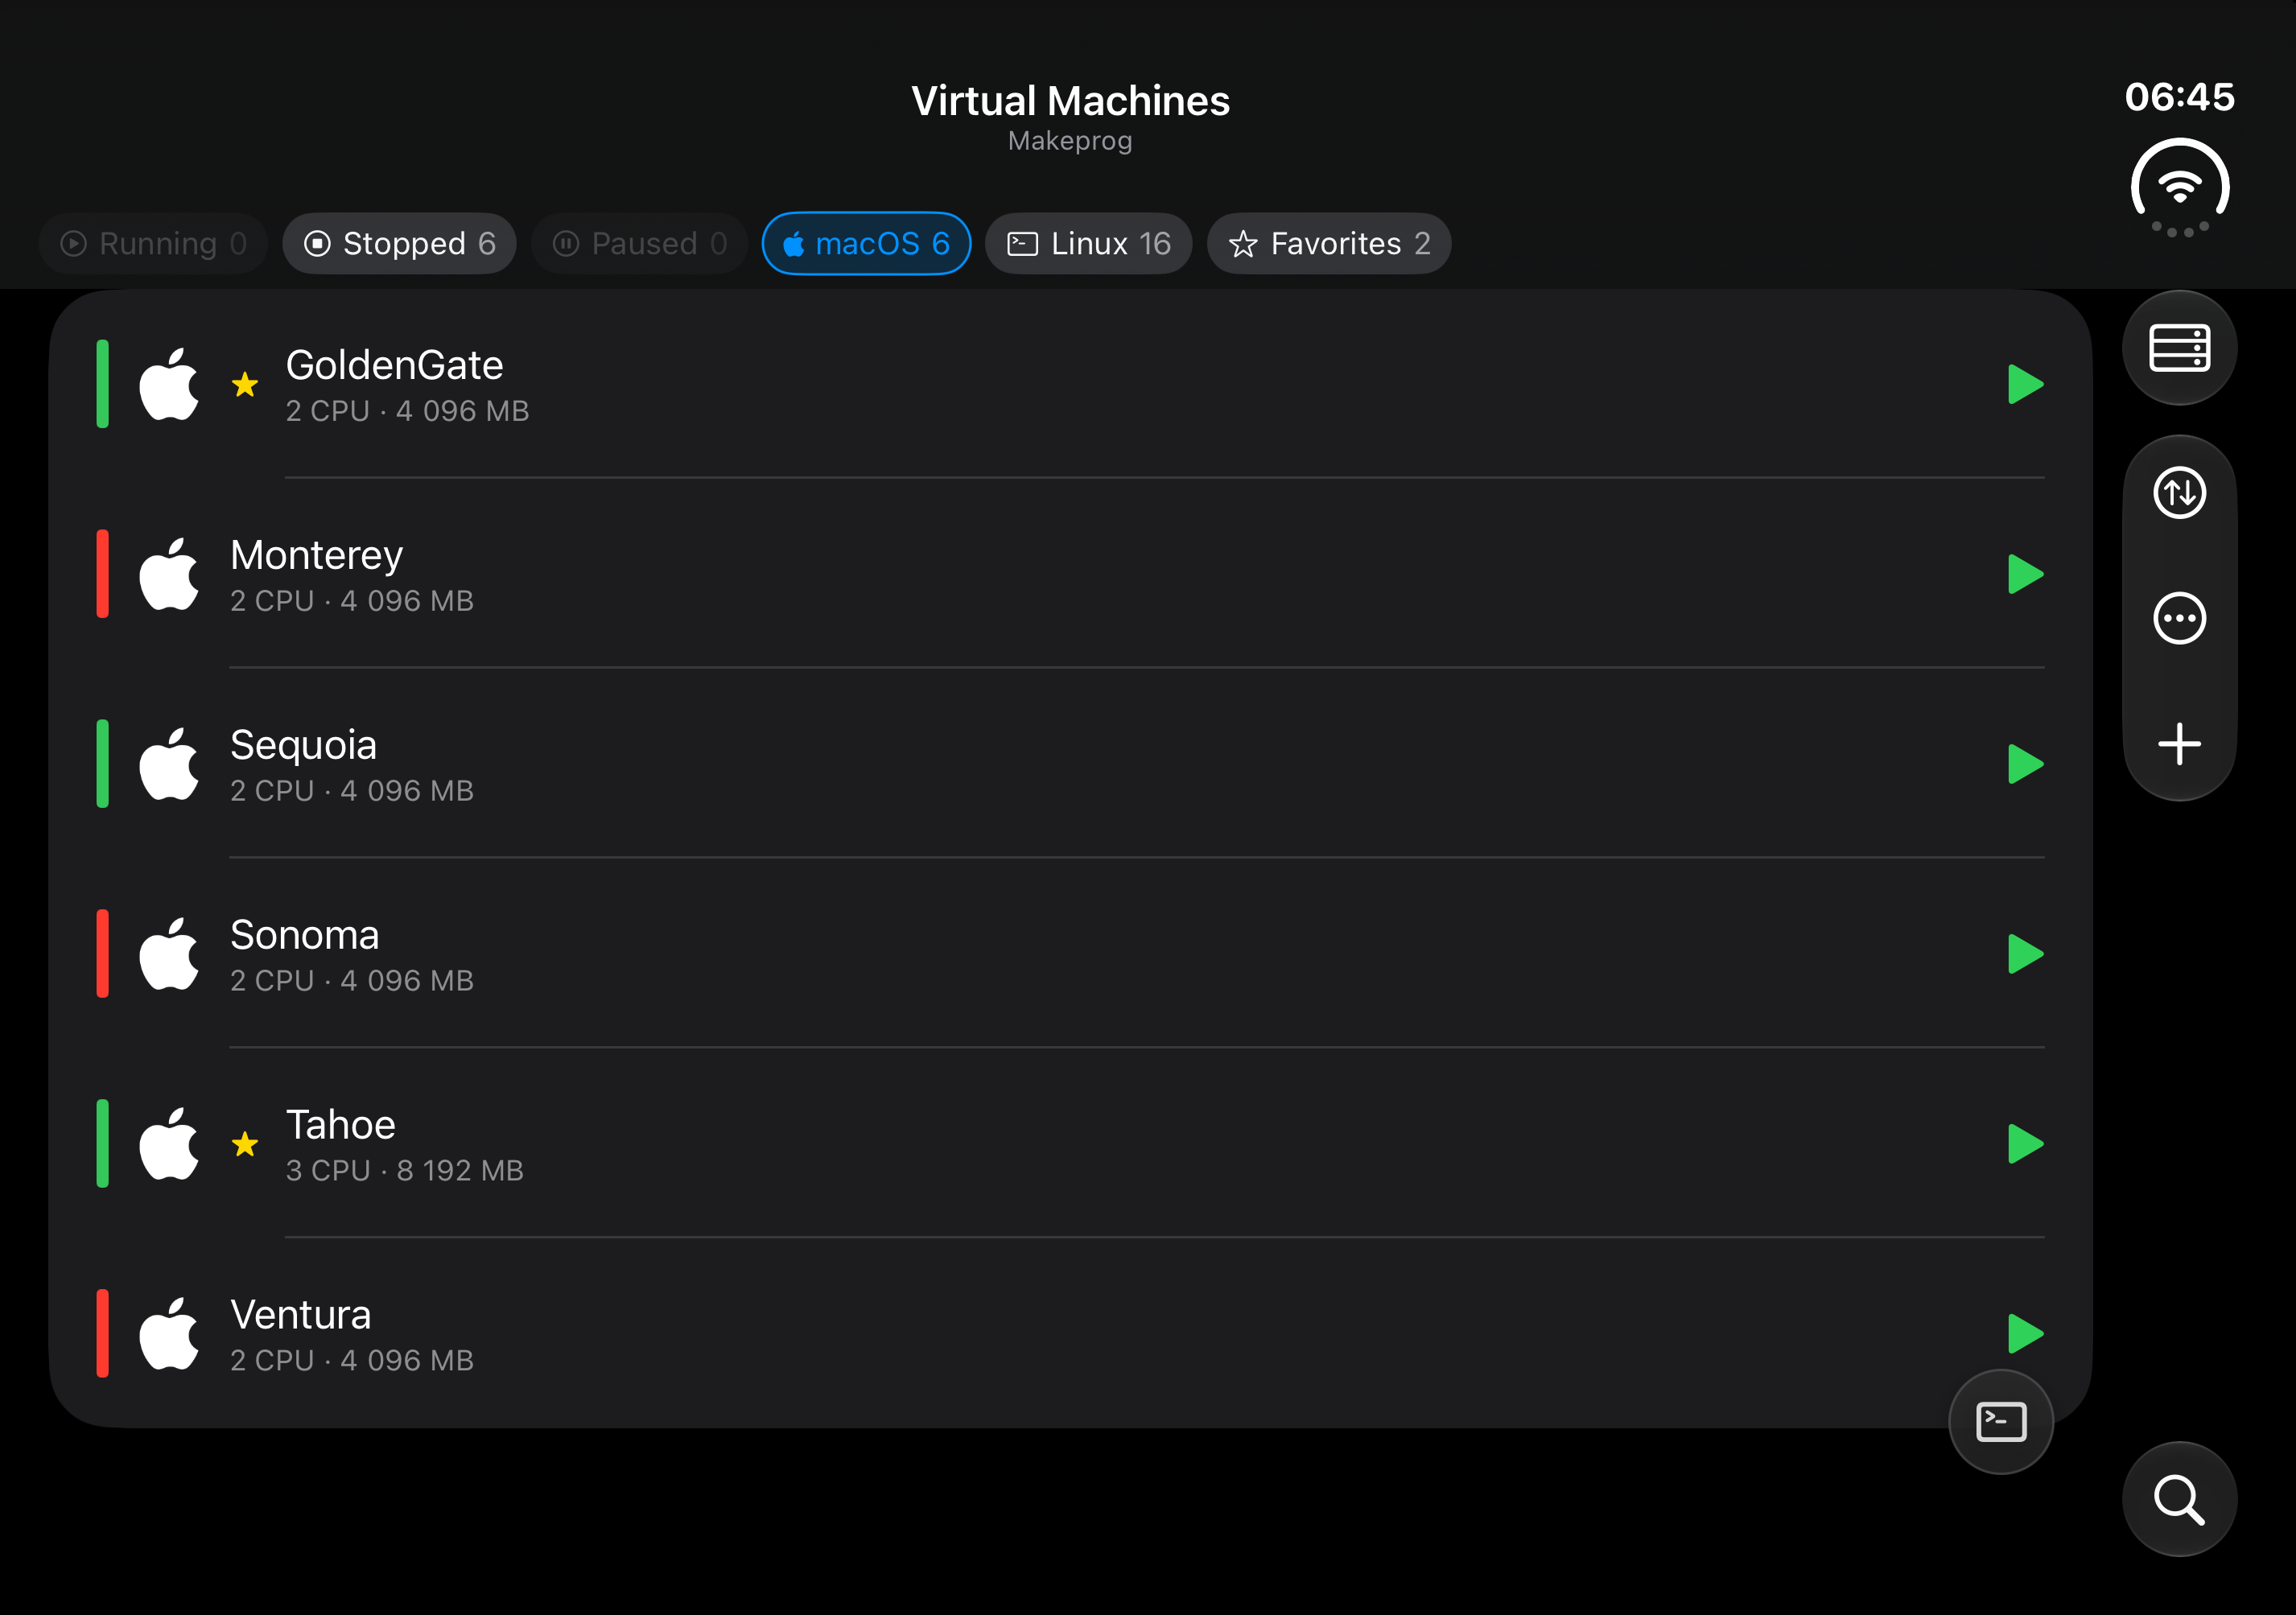This screenshot has width=2296, height=1615.
Task: Start the Monterey virtual machine
Action: (2025, 574)
